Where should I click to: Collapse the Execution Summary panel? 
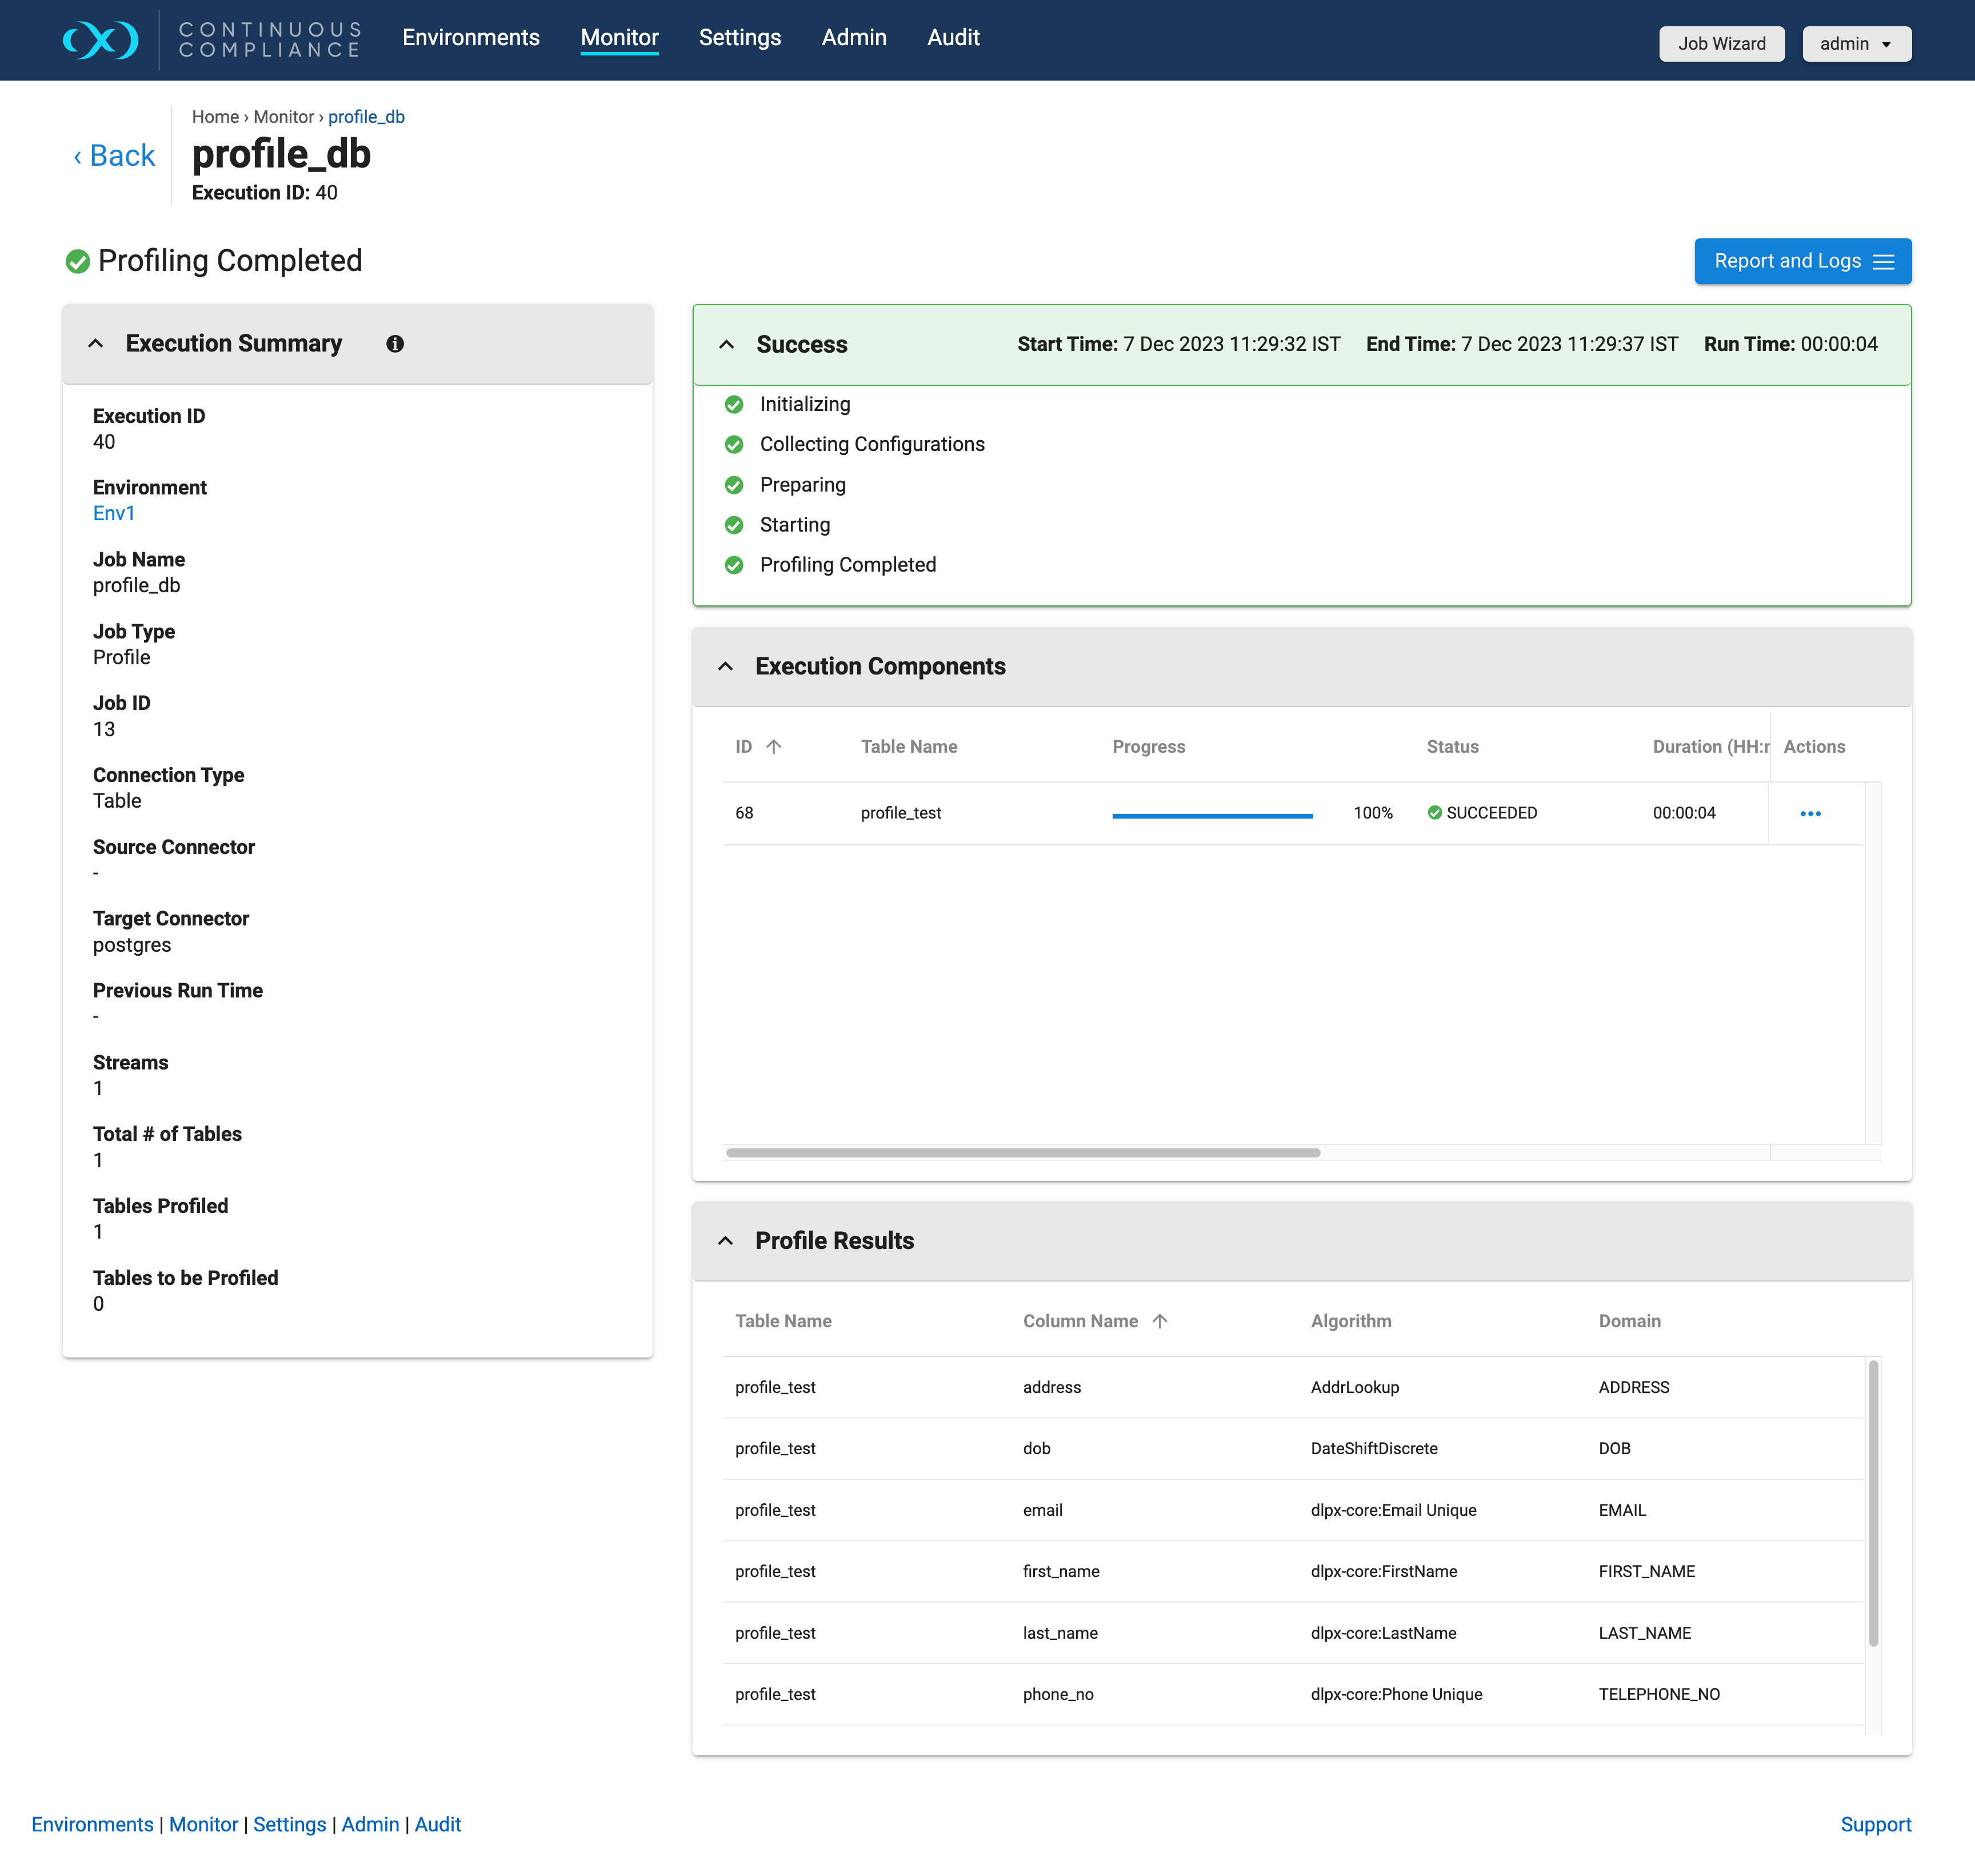(x=96, y=343)
